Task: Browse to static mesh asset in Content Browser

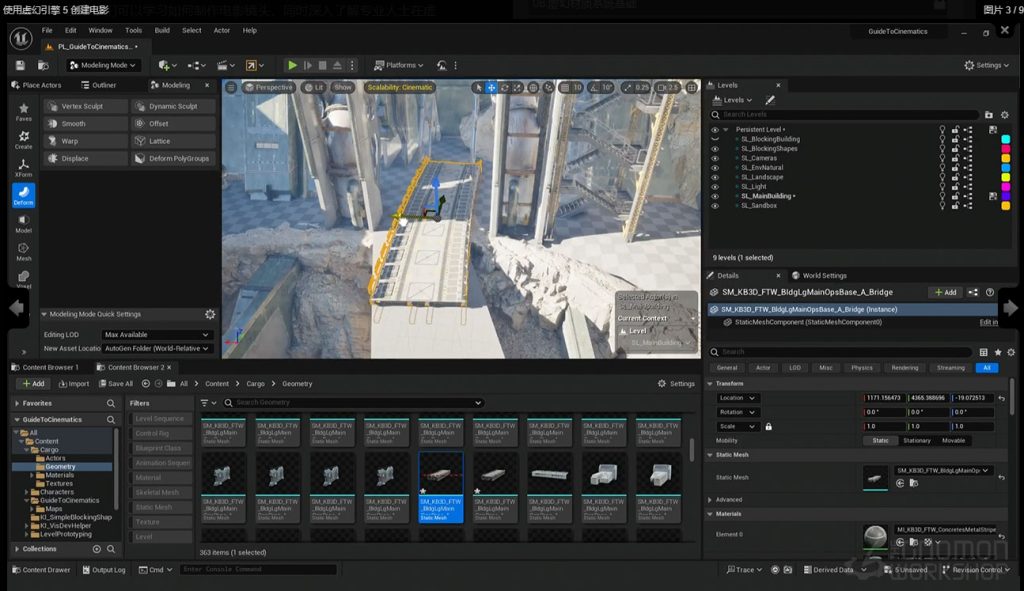Action: [x=914, y=483]
